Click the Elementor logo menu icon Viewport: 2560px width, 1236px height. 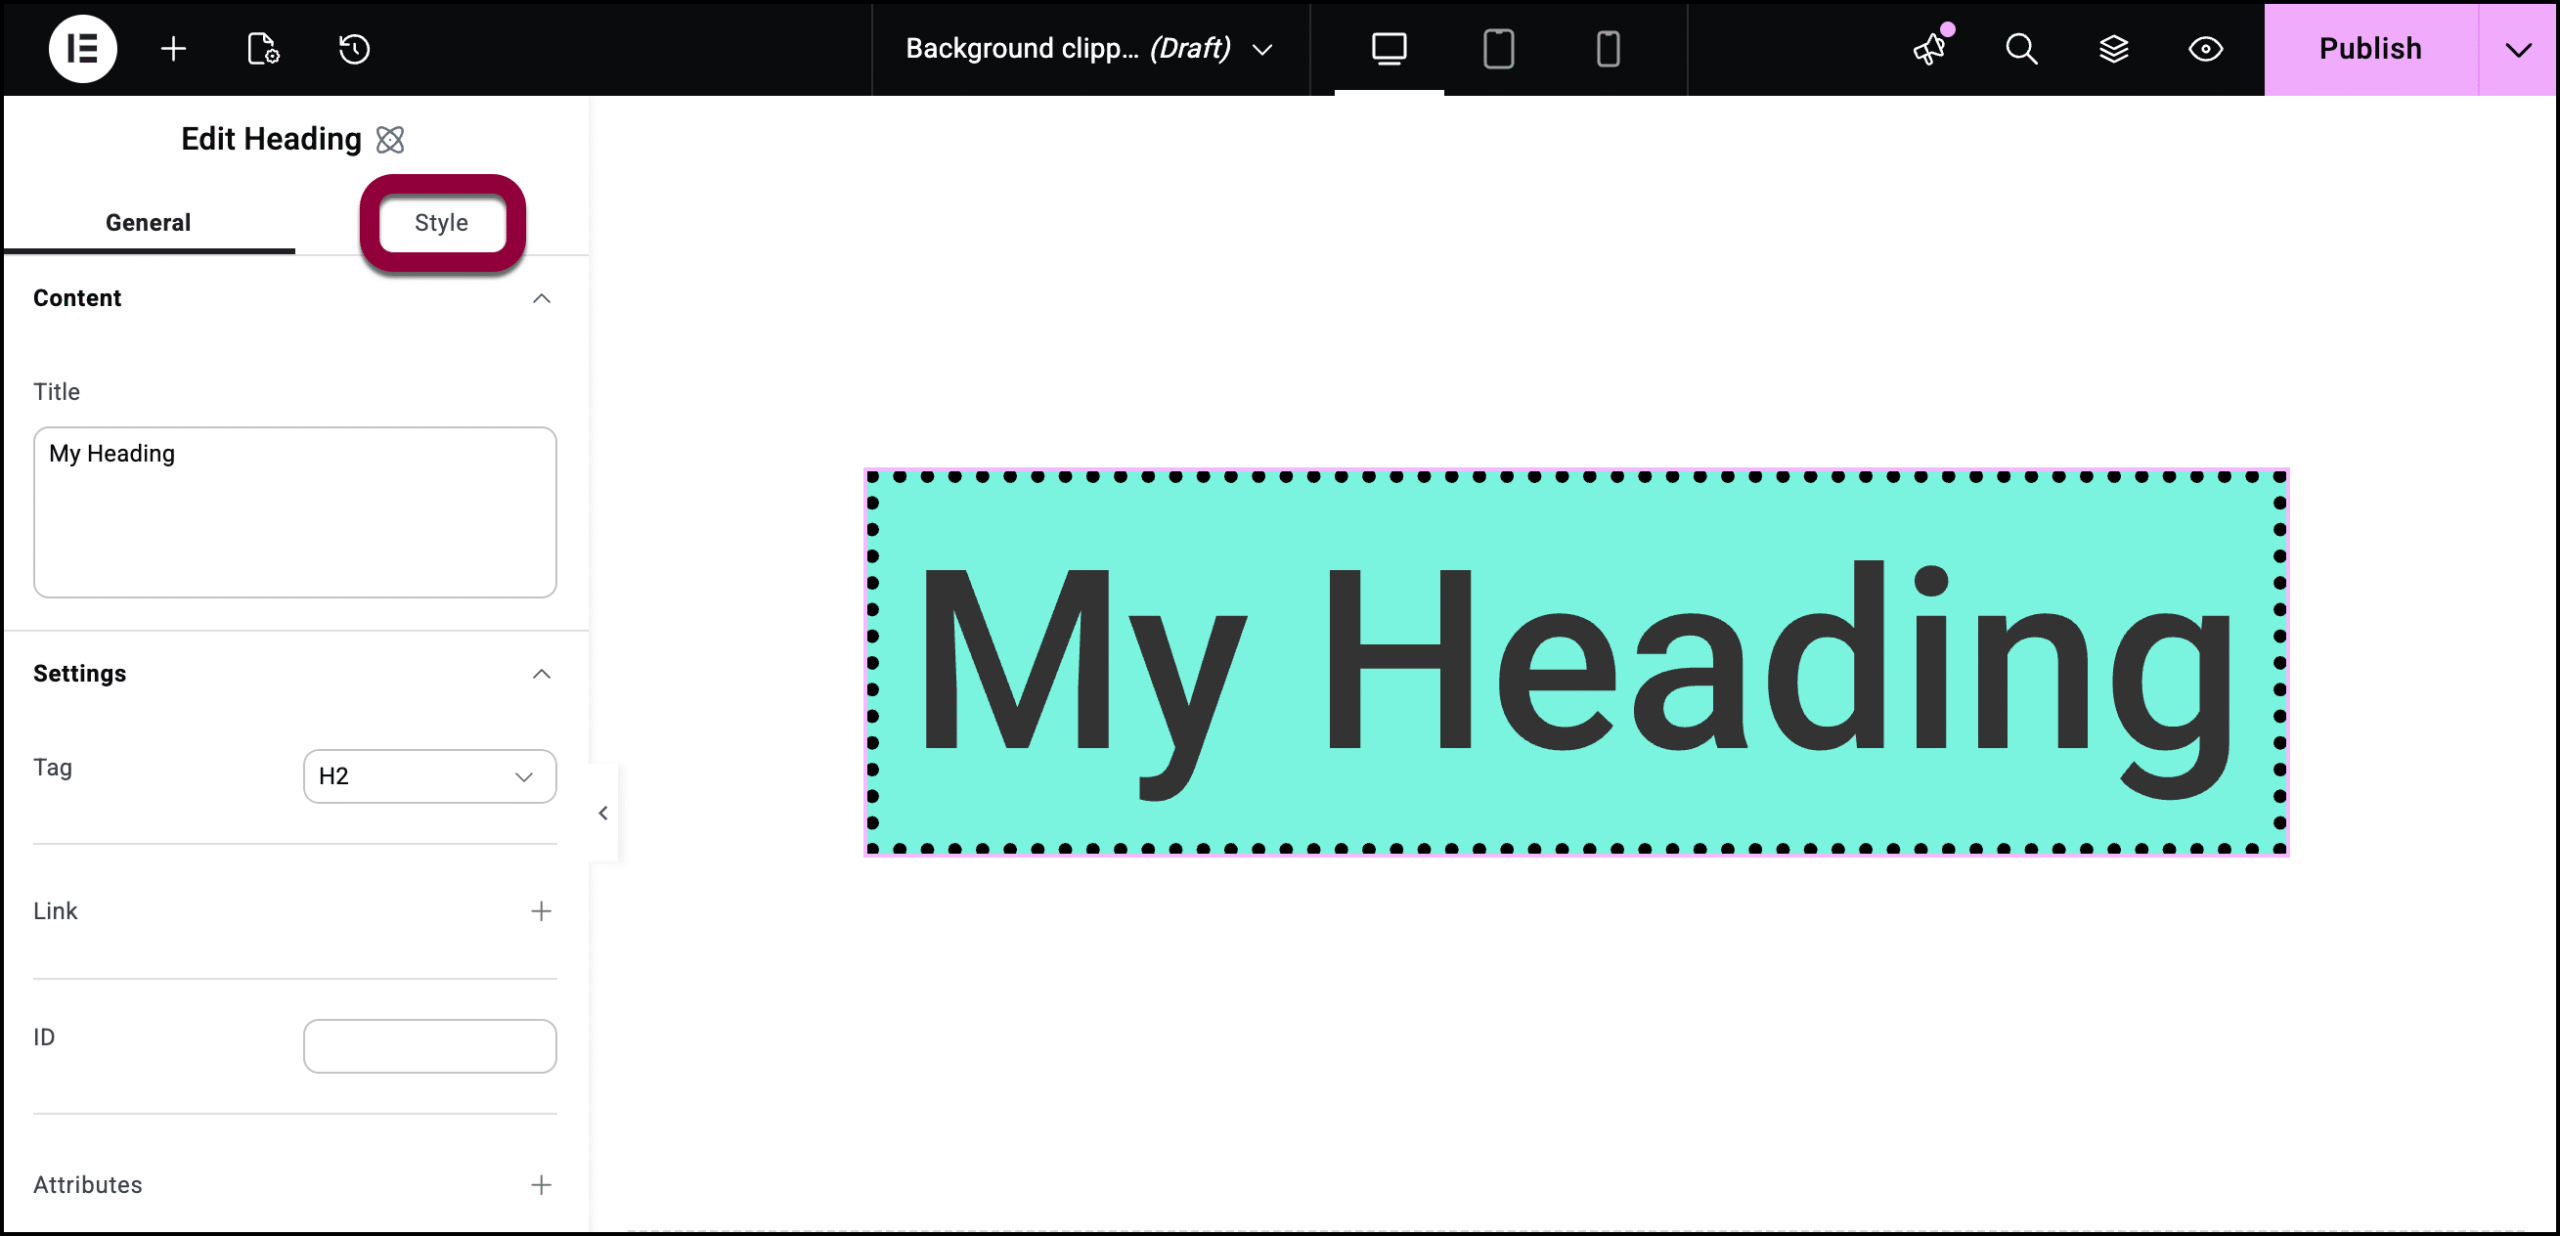tap(82, 49)
